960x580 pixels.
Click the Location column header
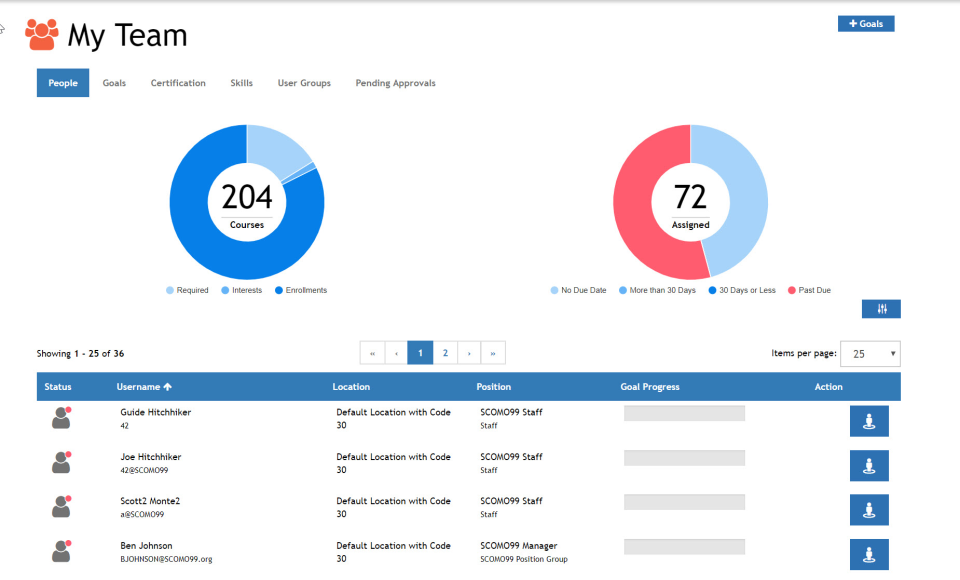pyautogui.click(x=351, y=386)
